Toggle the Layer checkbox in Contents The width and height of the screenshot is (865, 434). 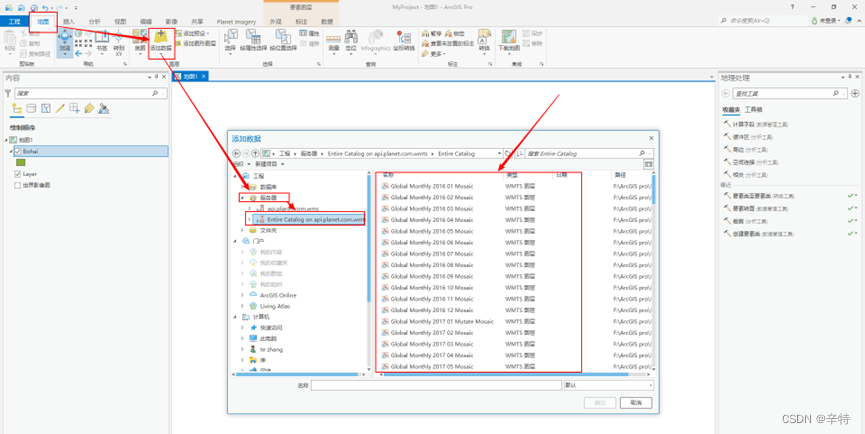tap(18, 174)
